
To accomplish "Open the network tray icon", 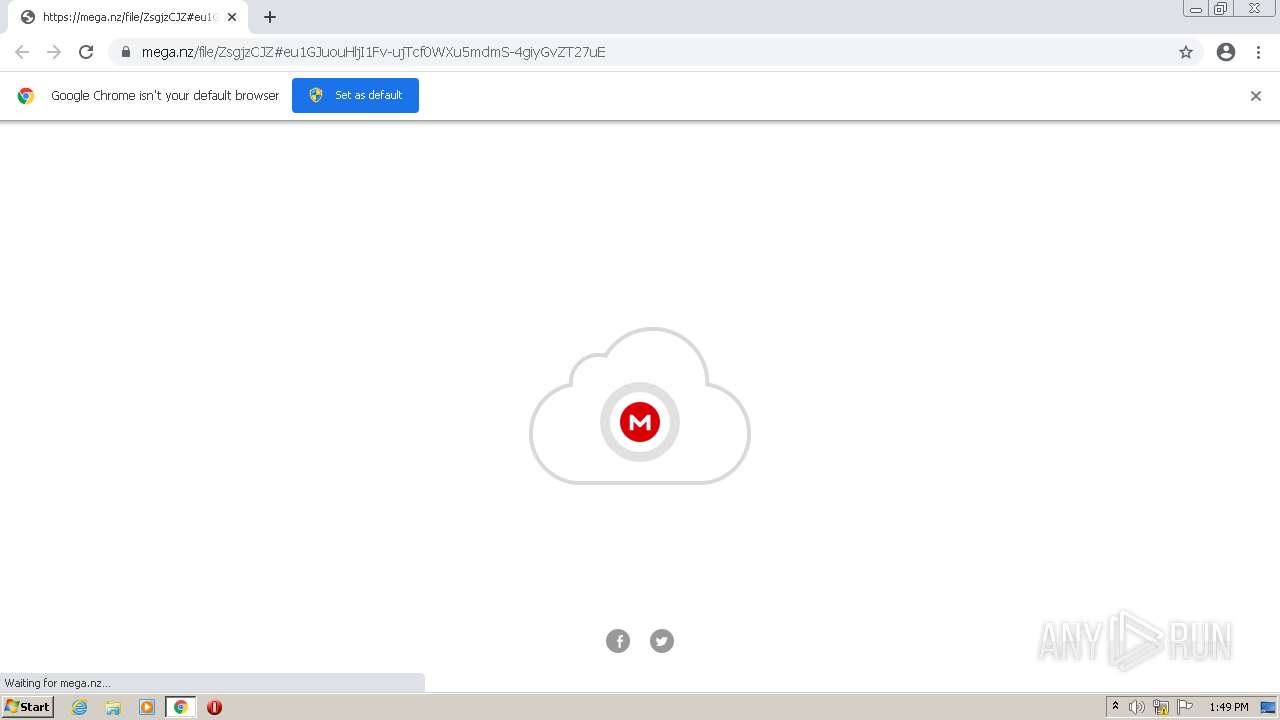I will 1161,707.
